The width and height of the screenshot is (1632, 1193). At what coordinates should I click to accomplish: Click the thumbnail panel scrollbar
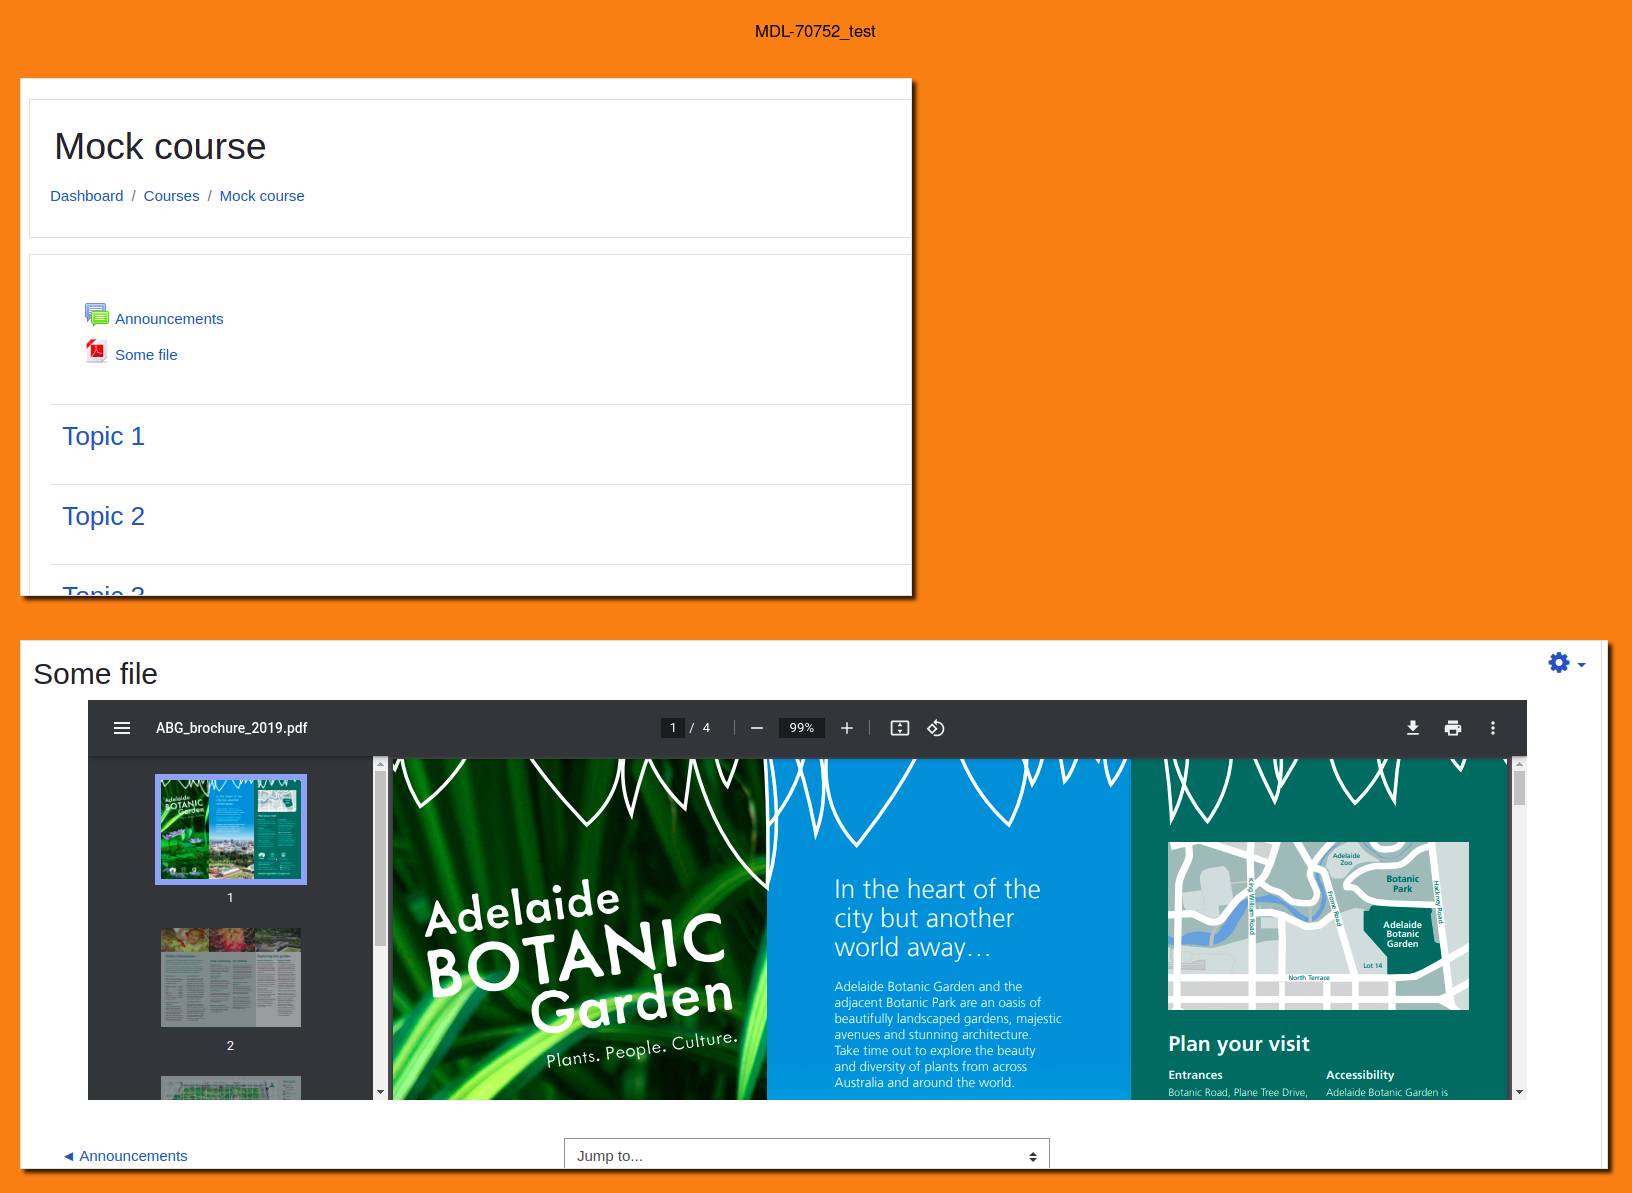coord(380,858)
